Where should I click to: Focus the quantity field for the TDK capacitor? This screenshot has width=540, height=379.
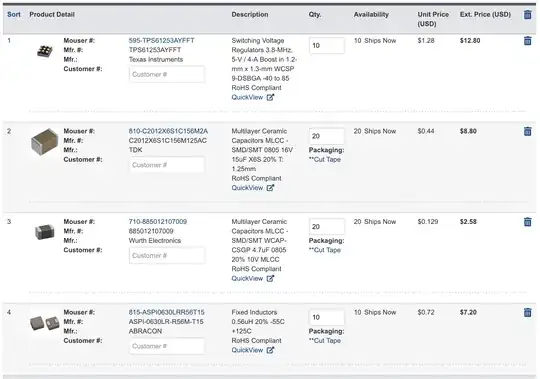coord(327,136)
